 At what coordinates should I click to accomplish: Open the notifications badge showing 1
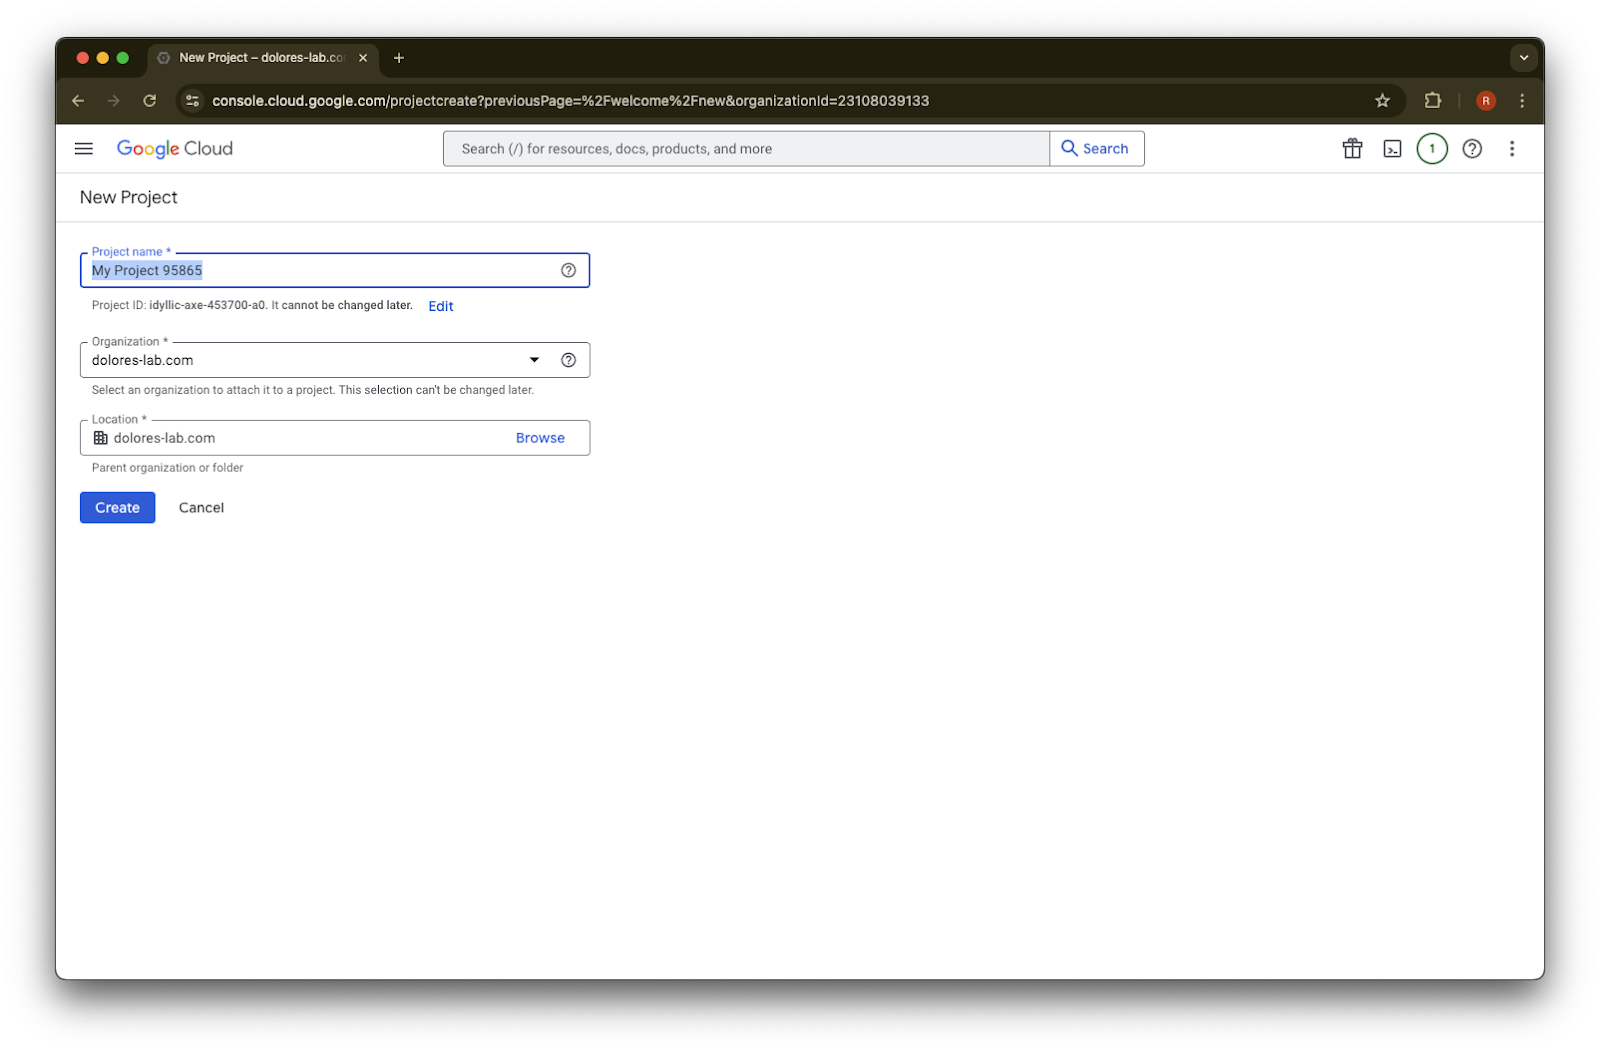[1432, 149]
